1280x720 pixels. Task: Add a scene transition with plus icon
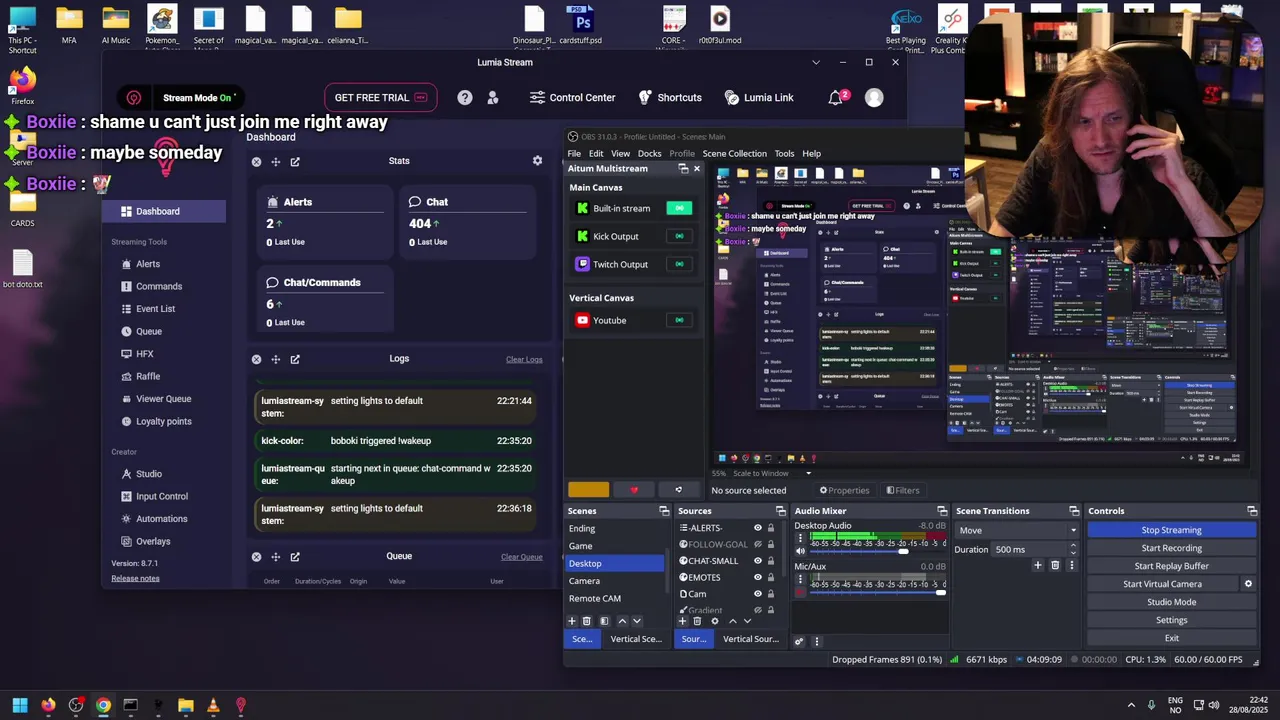click(1038, 565)
